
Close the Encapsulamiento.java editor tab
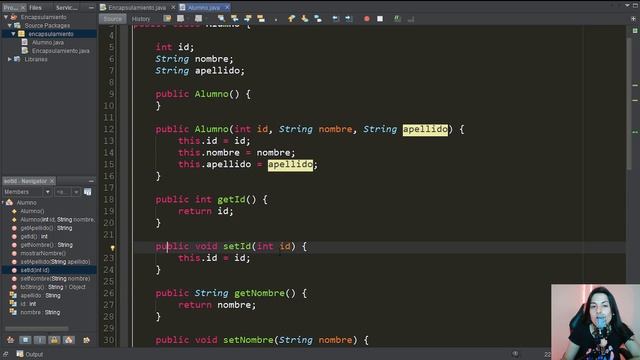[x=173, y=7]
